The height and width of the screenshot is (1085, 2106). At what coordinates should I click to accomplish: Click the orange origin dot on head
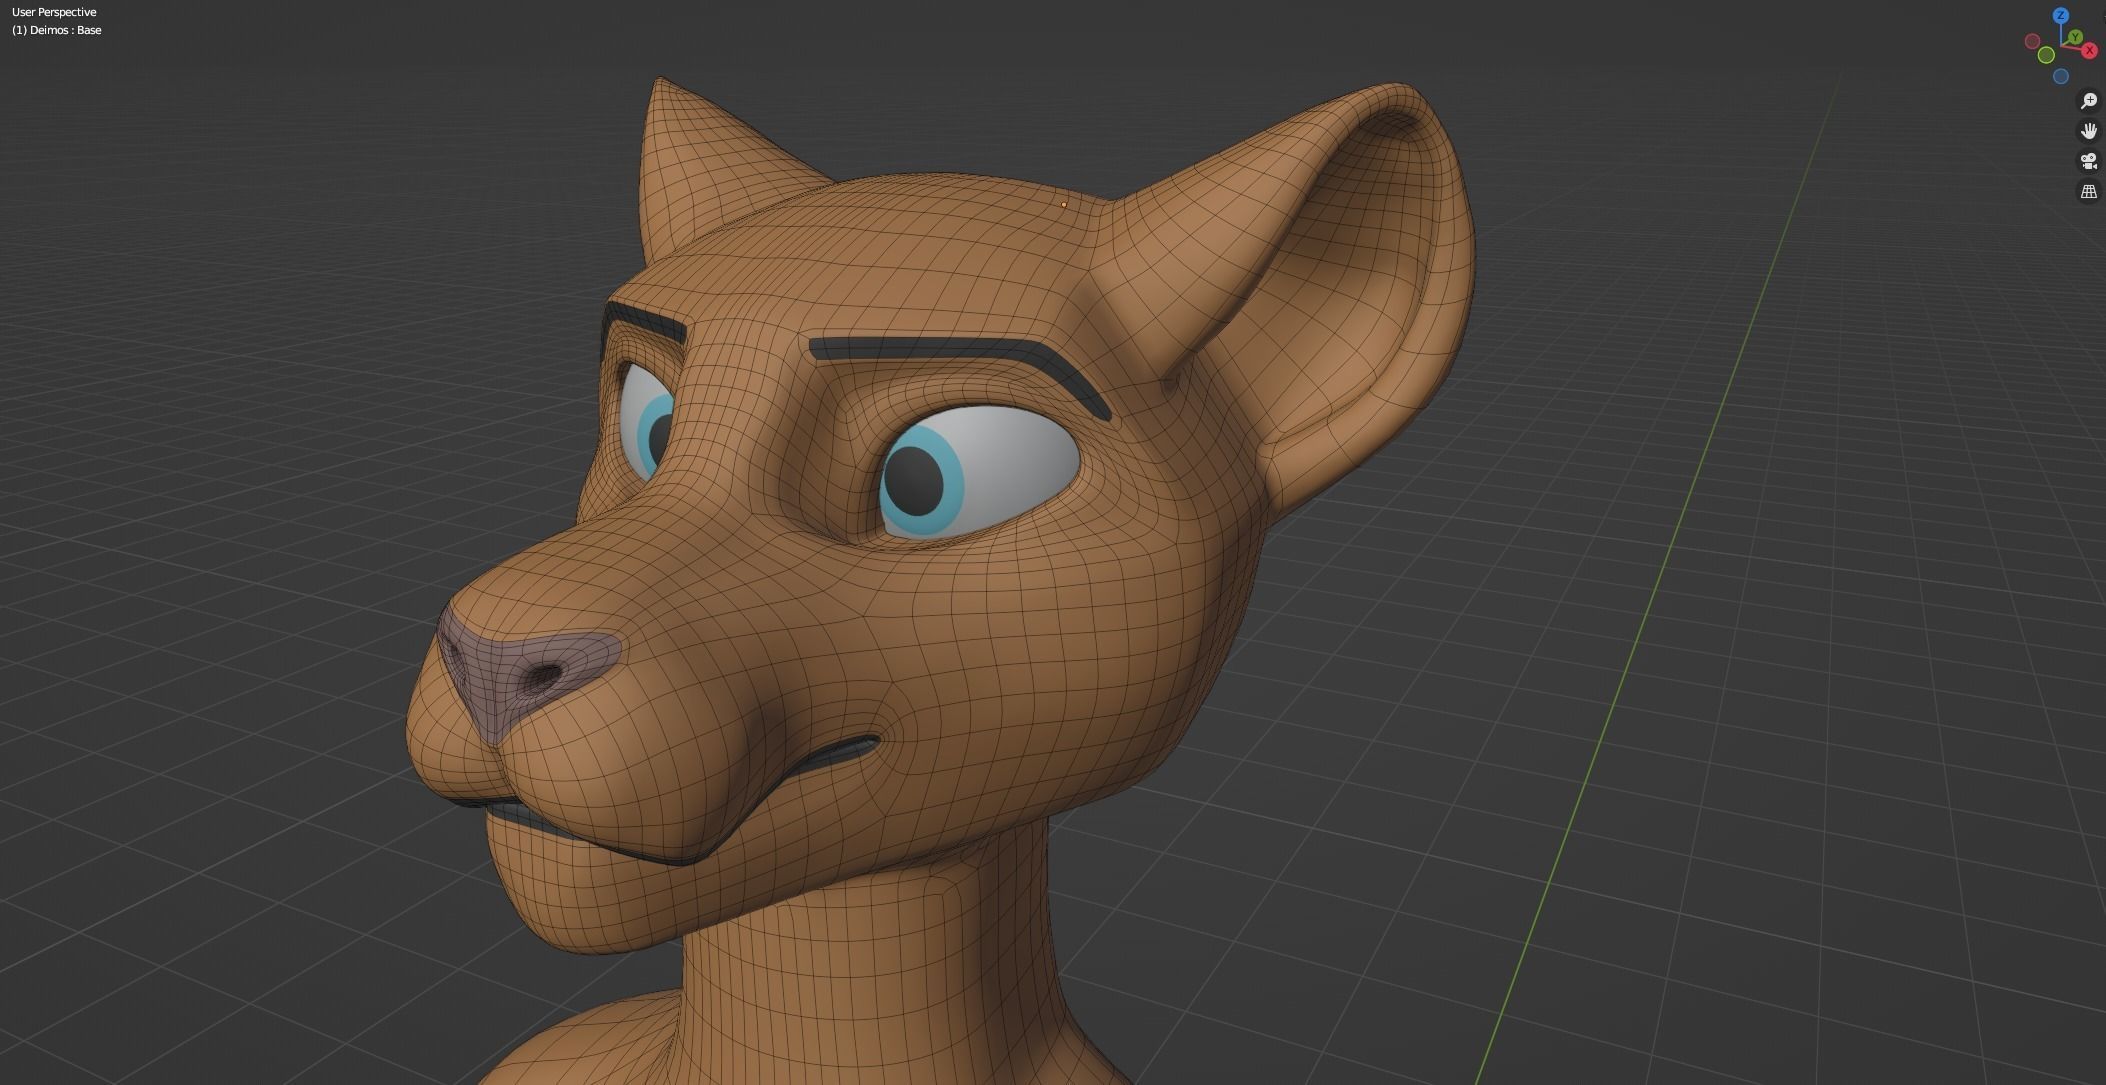[x=1064, y=204]
